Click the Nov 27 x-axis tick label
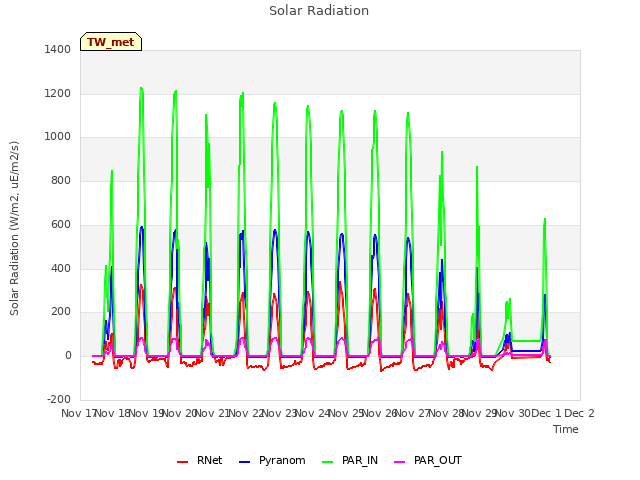Viewport: 640px width, 480px height. (x=413, y=413)
